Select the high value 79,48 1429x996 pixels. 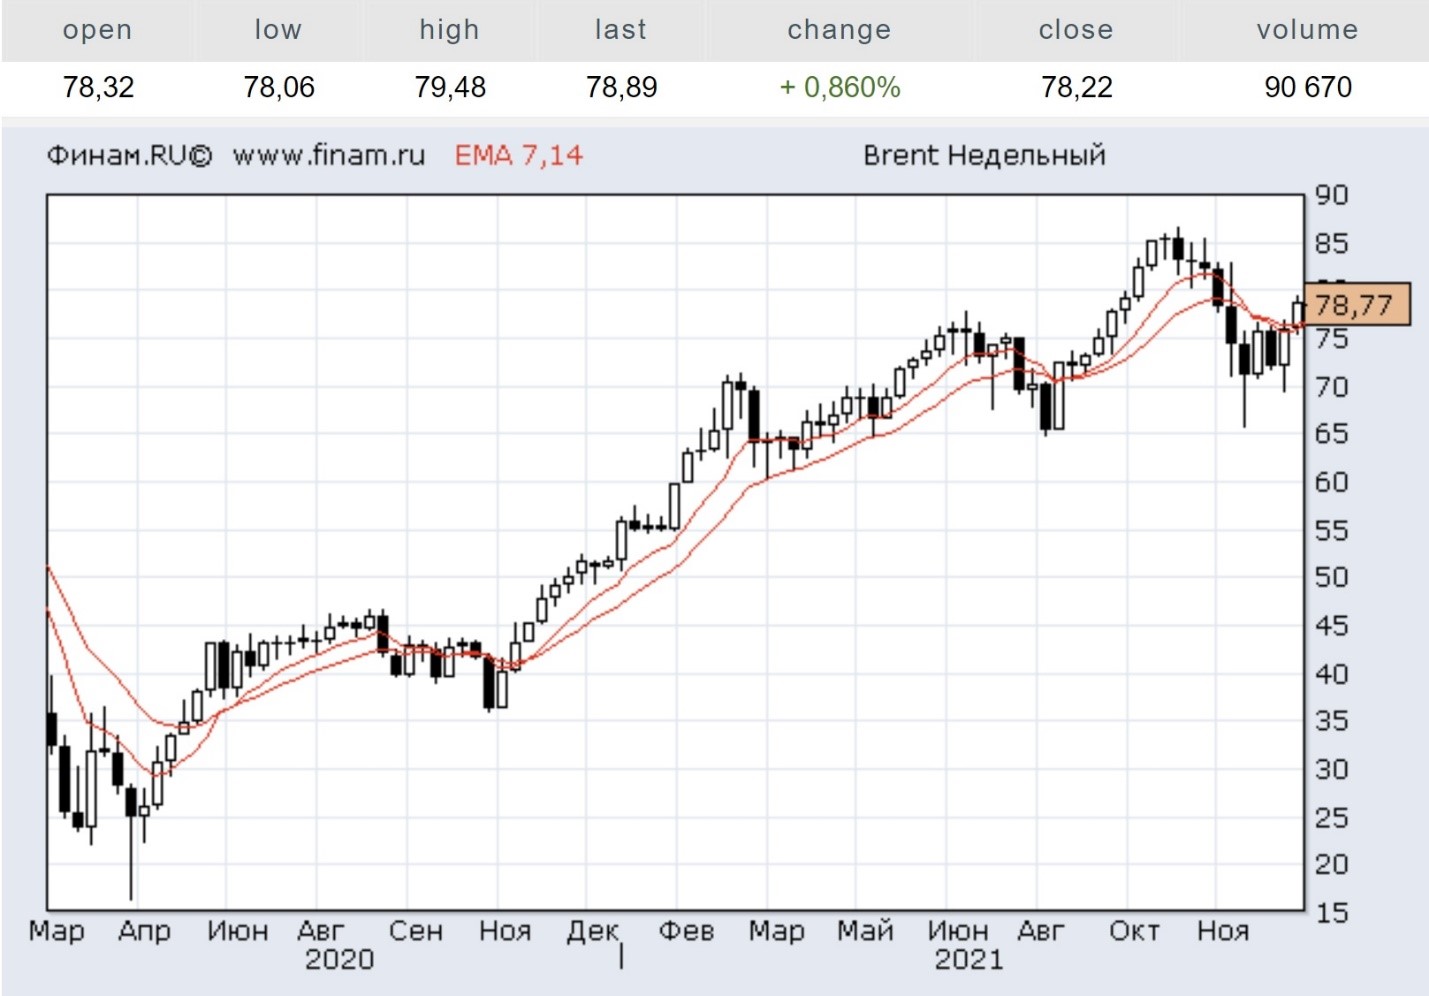coord(450,88)
